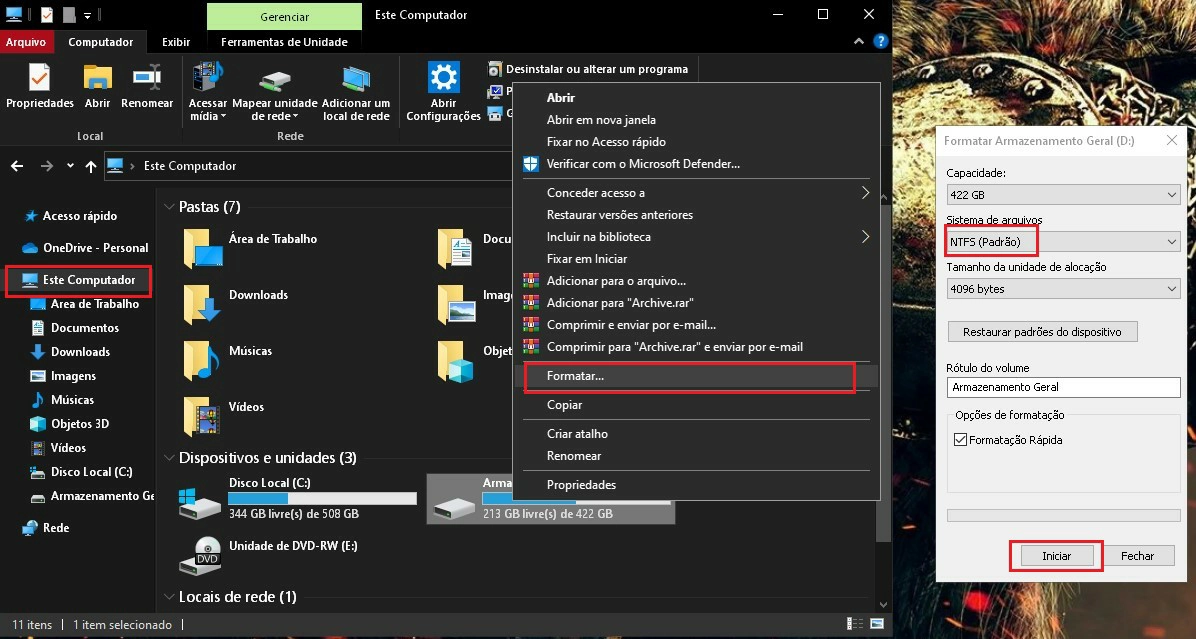Choose Adicionar para "Archive.rar"
1196x639 pixels.
point(620,303)
